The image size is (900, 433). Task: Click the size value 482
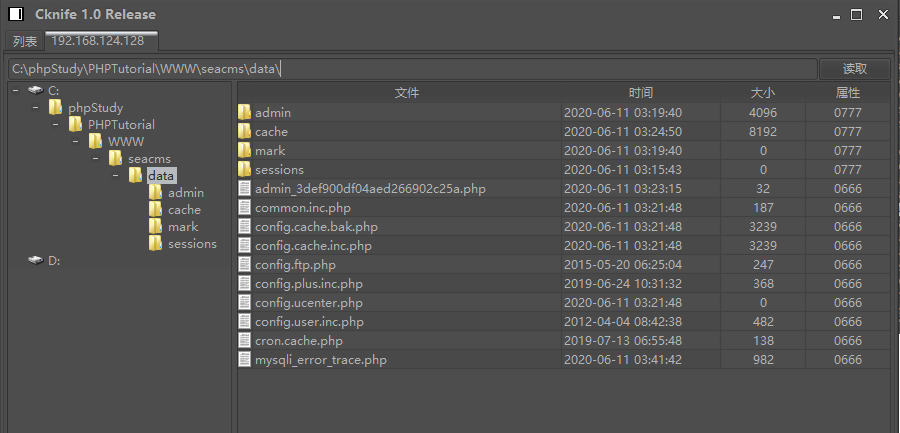pyautogui.click(x=763, y=322)
